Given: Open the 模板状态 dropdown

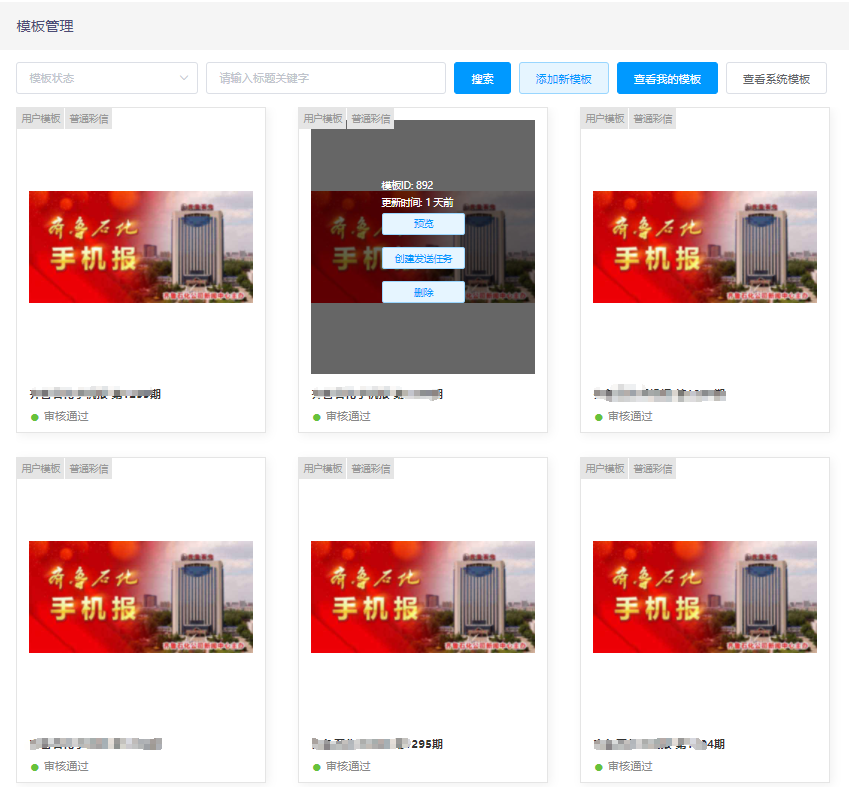Looking at the screenshot, I should [95, 78].
